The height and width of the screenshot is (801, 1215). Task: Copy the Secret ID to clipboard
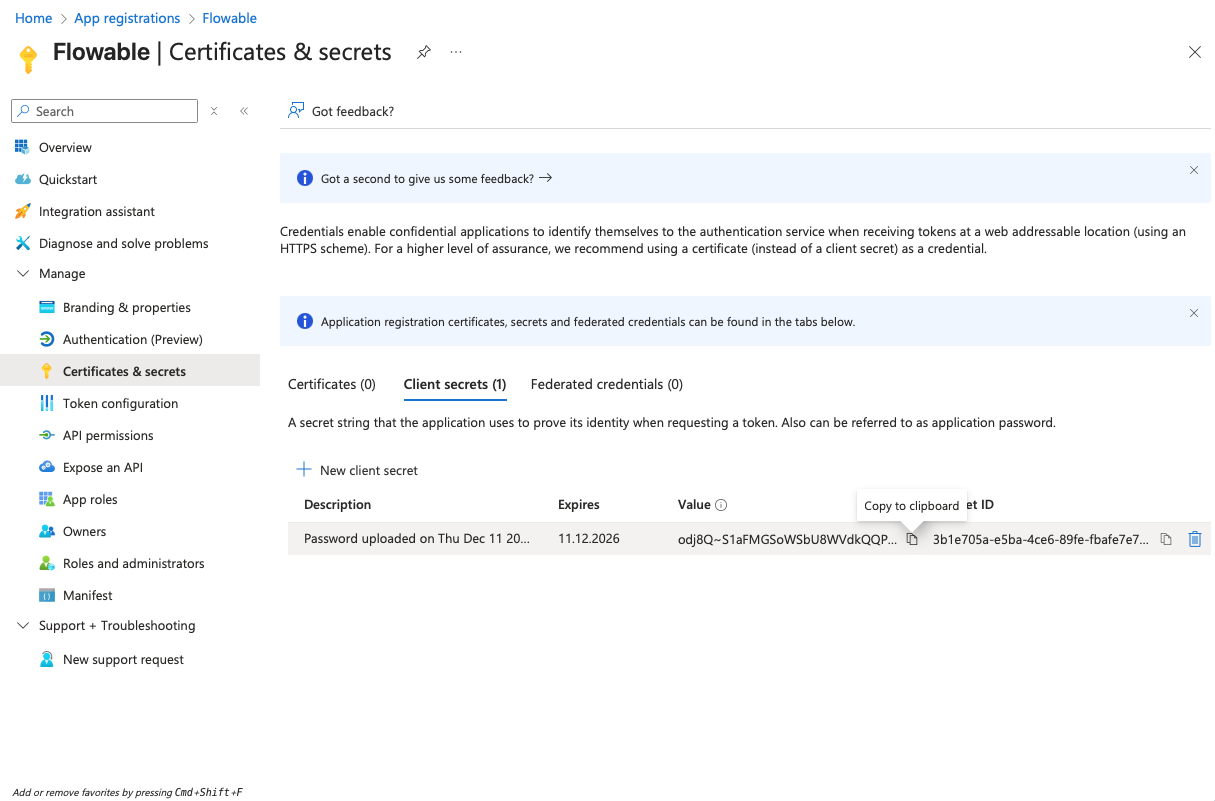click(x=1166, y=539)
